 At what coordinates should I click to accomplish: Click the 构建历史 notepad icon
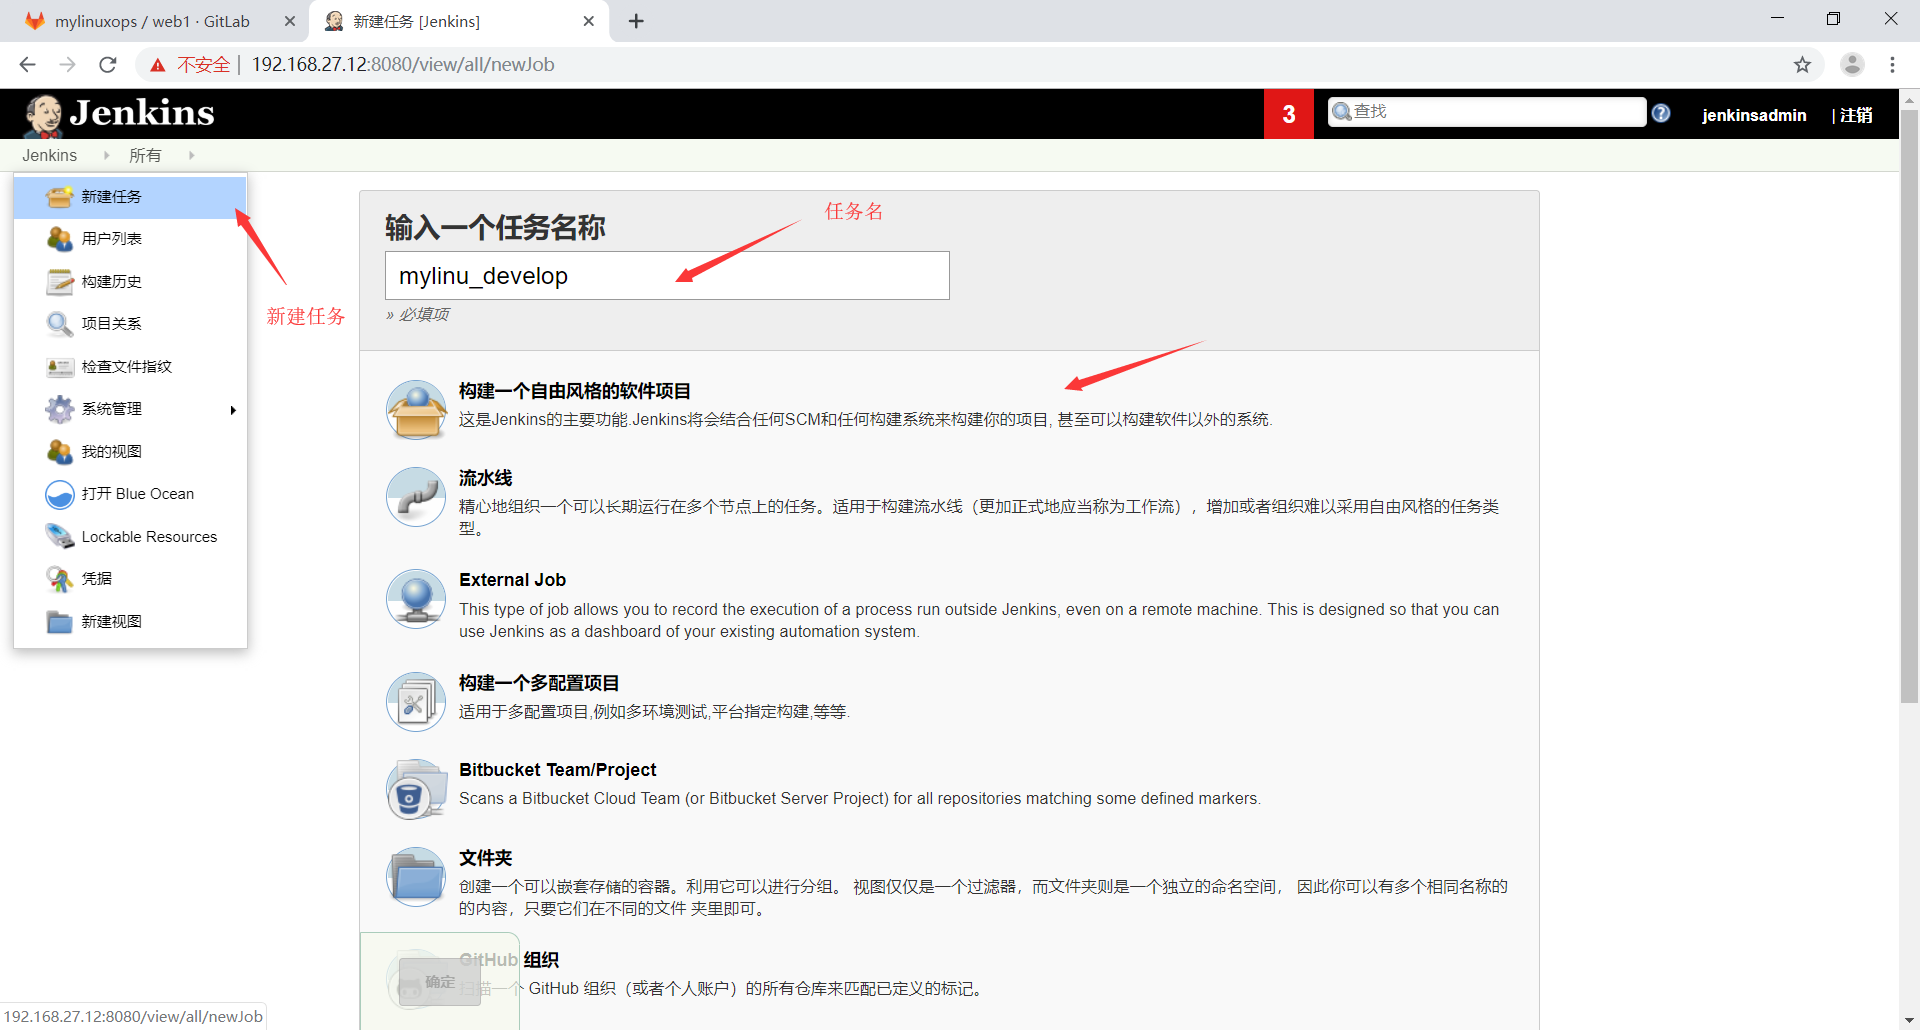60,282
